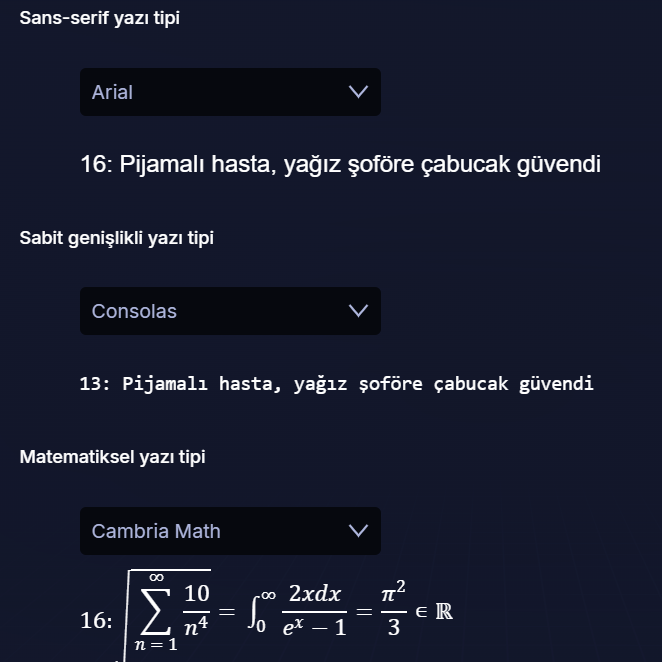Click the Consolas monospace sample sentence
This screenshot has width=662, height=662.
[x=337, y=384]
